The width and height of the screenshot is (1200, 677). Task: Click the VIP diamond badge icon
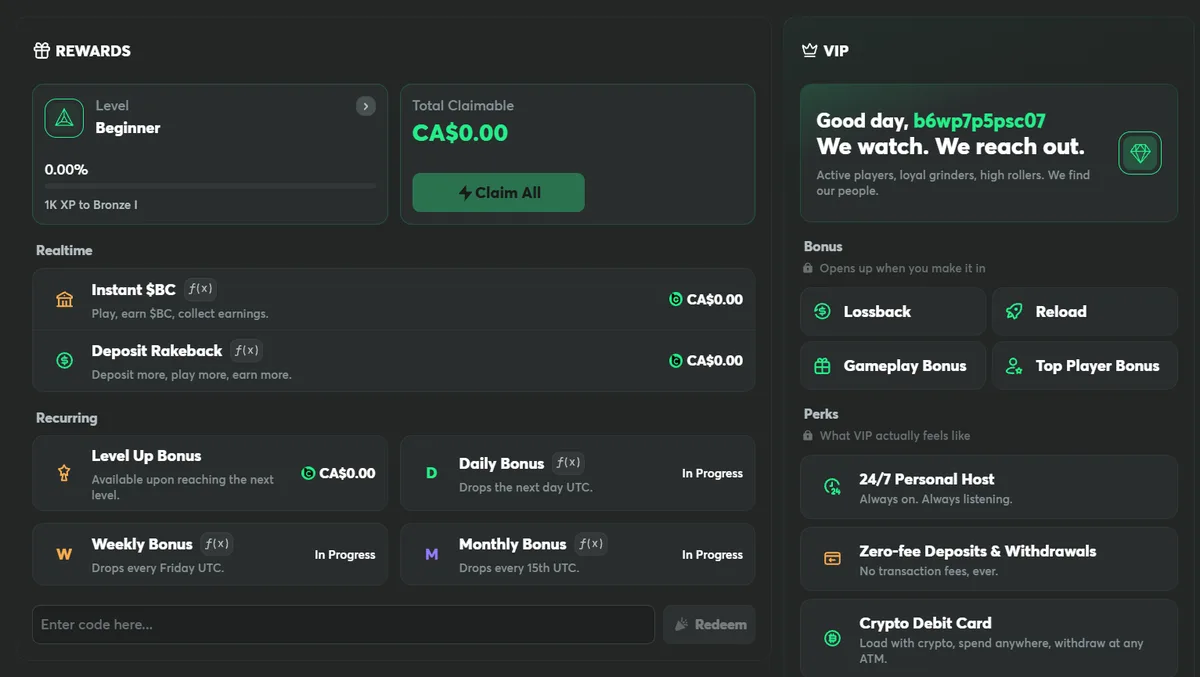1140,153
